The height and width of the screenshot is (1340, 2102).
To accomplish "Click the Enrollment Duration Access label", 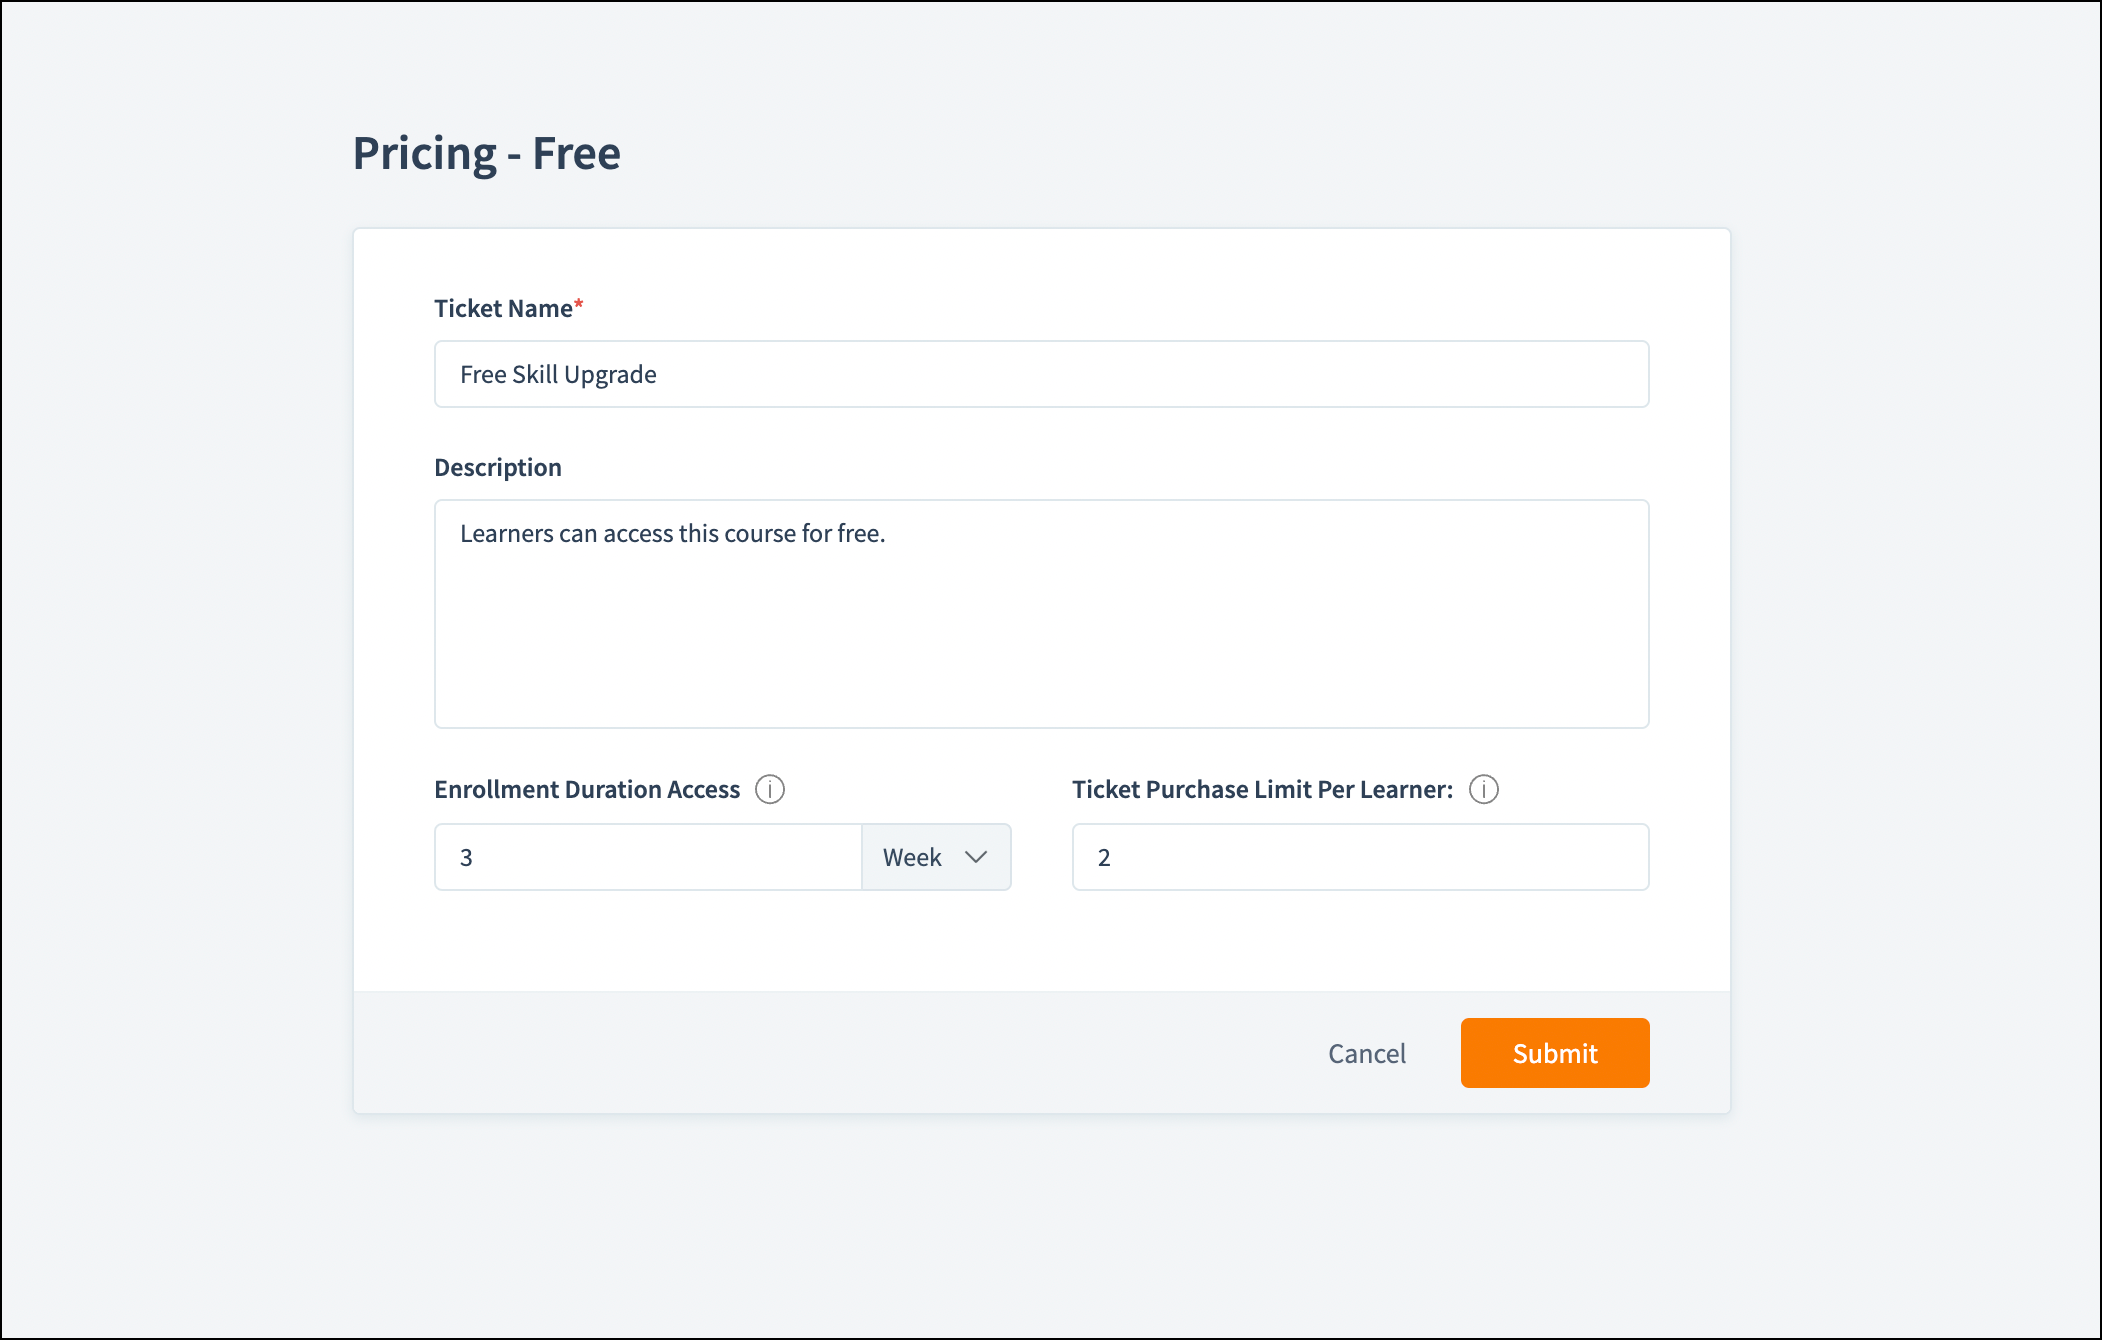I will 587,789.
